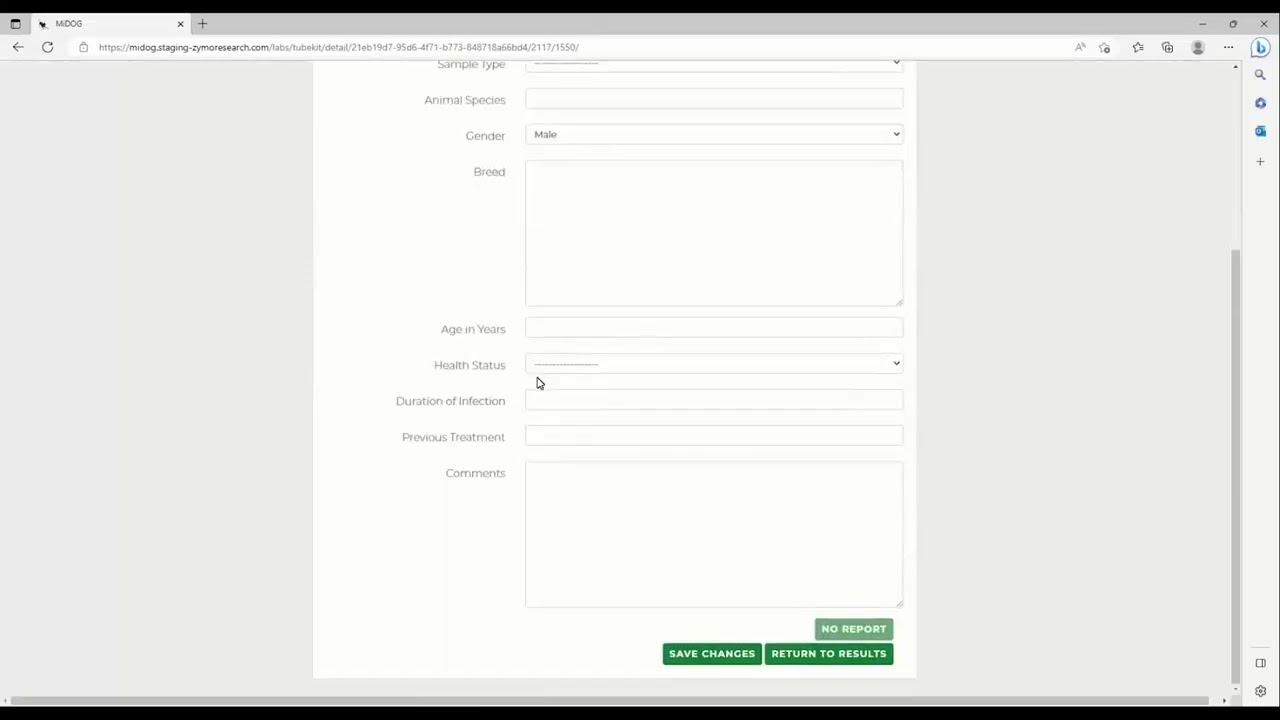
Task: Select the MiDOG browser tab
Action: point(110,23)
